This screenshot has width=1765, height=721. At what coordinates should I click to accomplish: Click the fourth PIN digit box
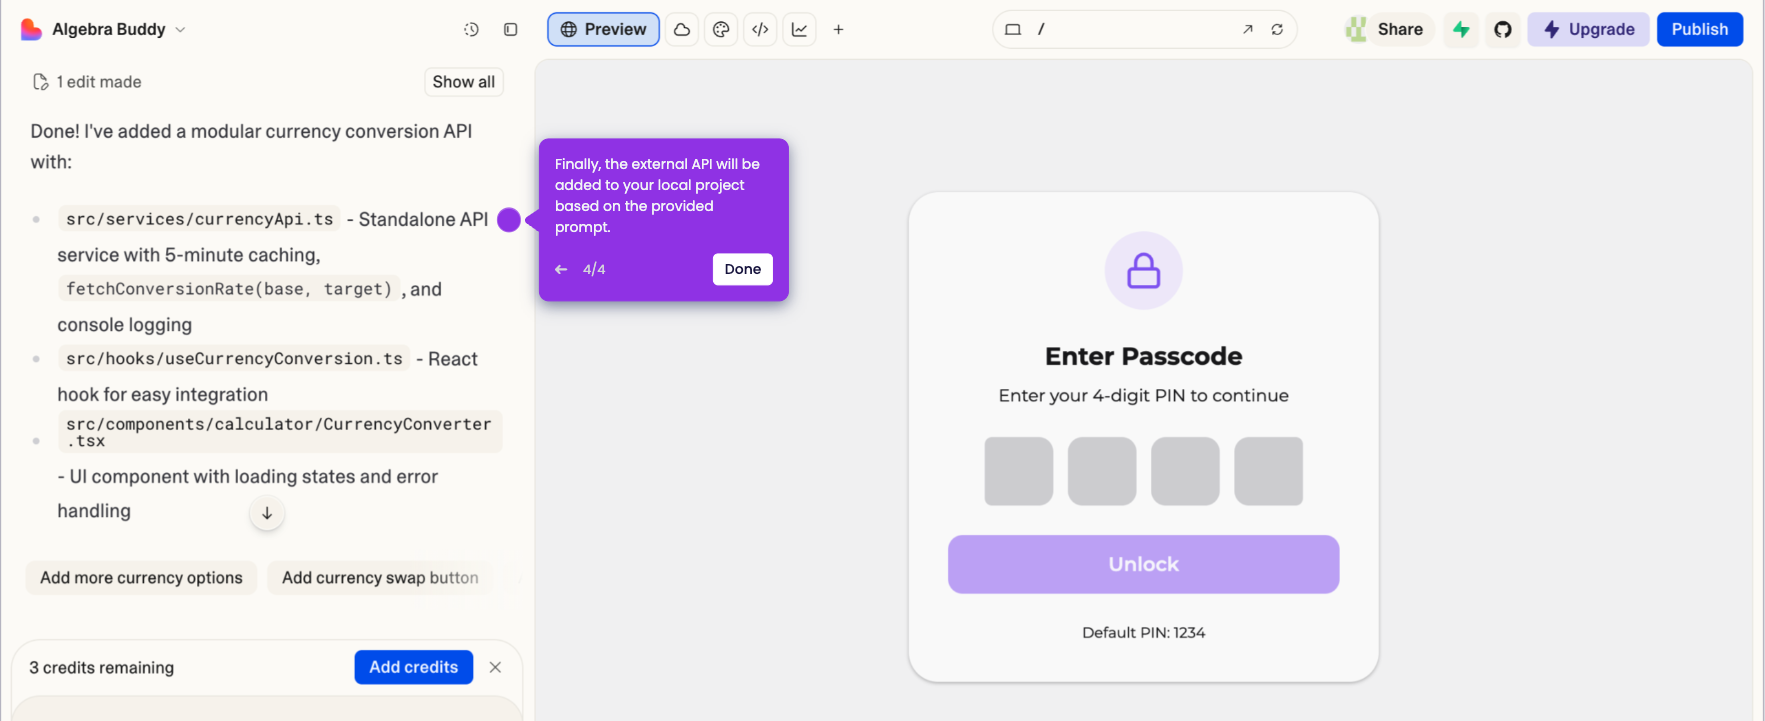pyautogui.click(x=1269, y=471)
